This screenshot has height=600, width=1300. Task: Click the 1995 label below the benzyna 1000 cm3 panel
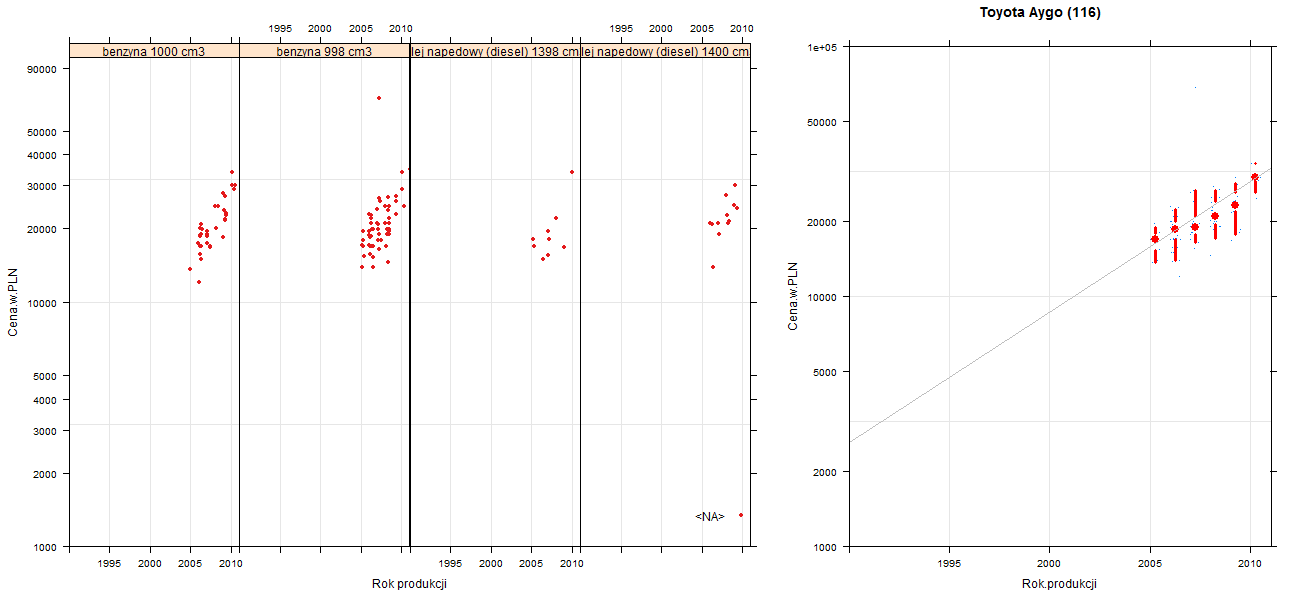click(x=110, y=564)
